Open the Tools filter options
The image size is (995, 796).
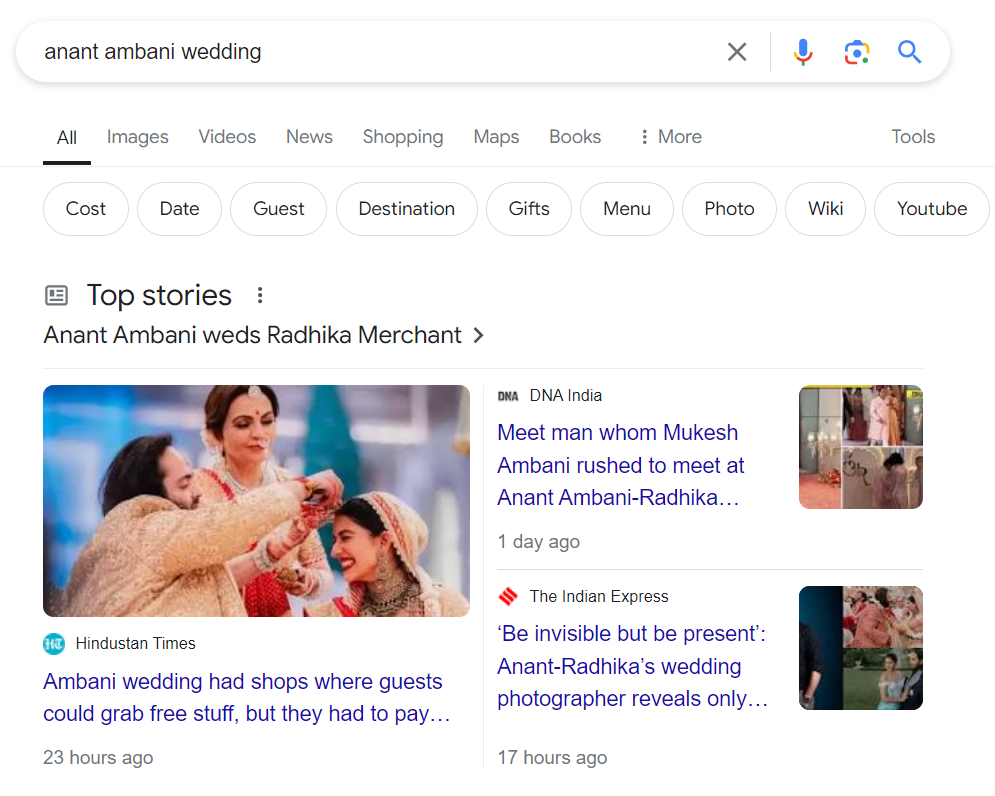(x=913, y=137)
